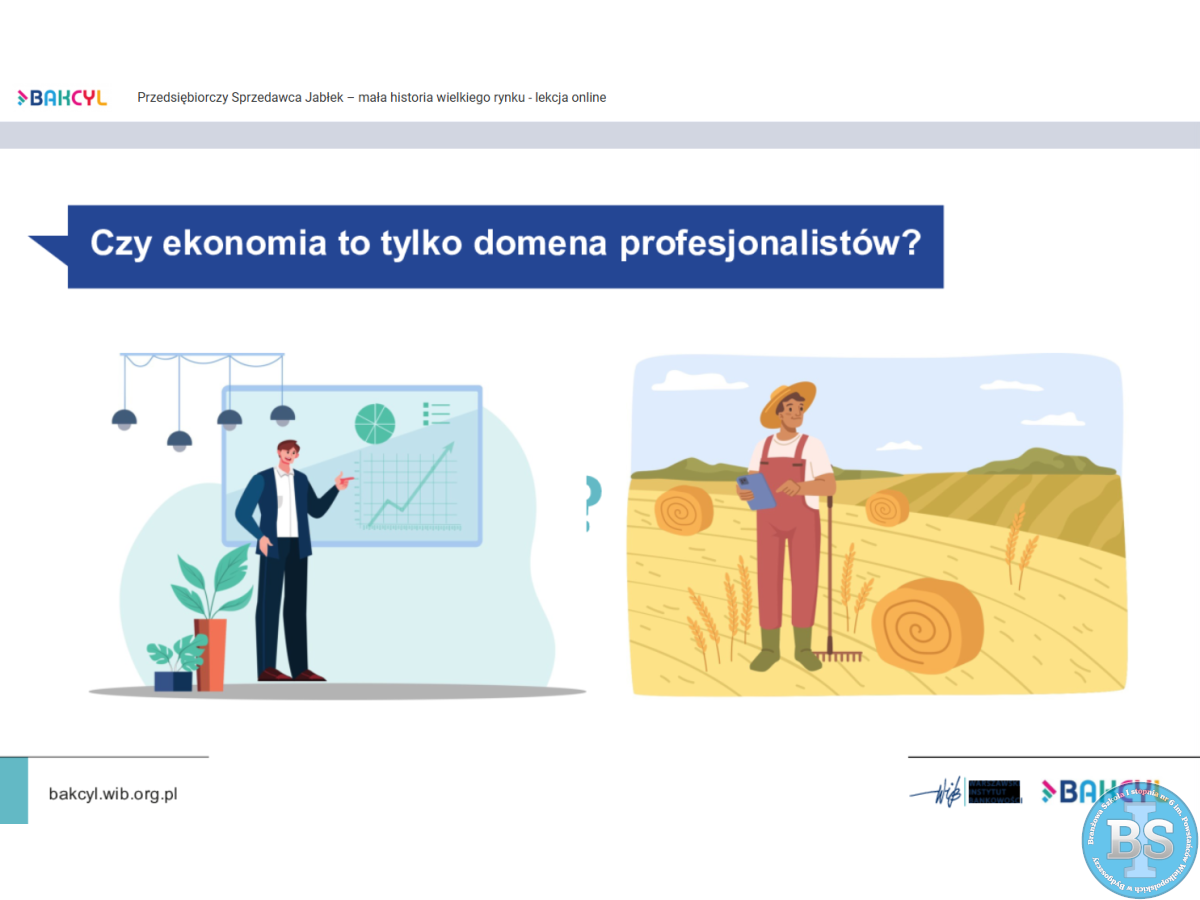Screen dimensions: 1200x900
Task: Click the lesson title text in the header
Action: click(x=371, y=97)
